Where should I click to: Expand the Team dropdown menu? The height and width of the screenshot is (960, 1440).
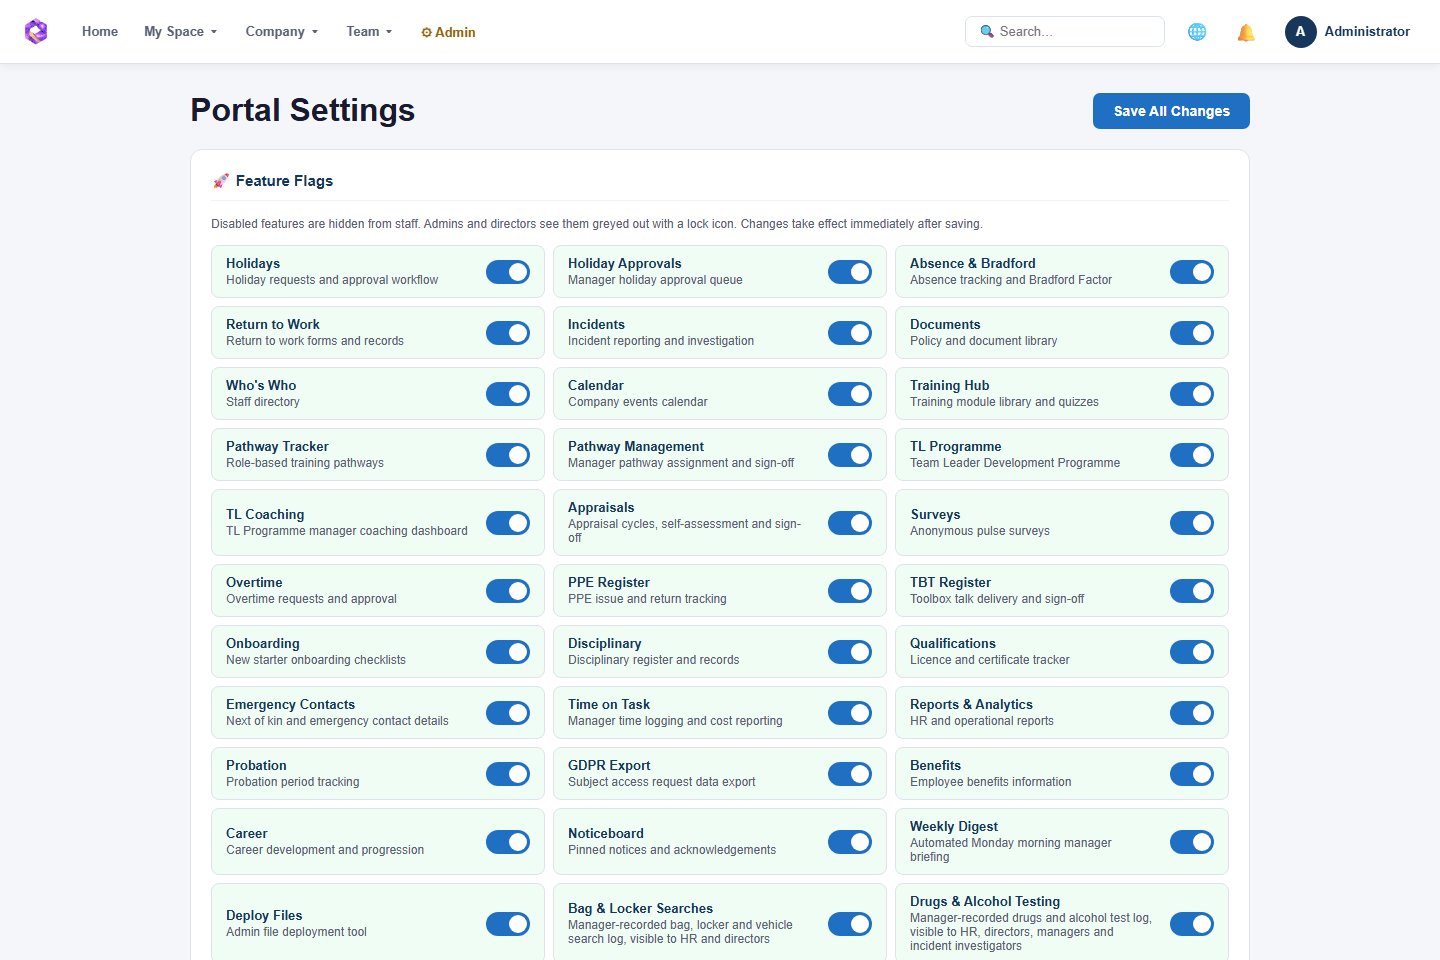click(x=369, y=32)
